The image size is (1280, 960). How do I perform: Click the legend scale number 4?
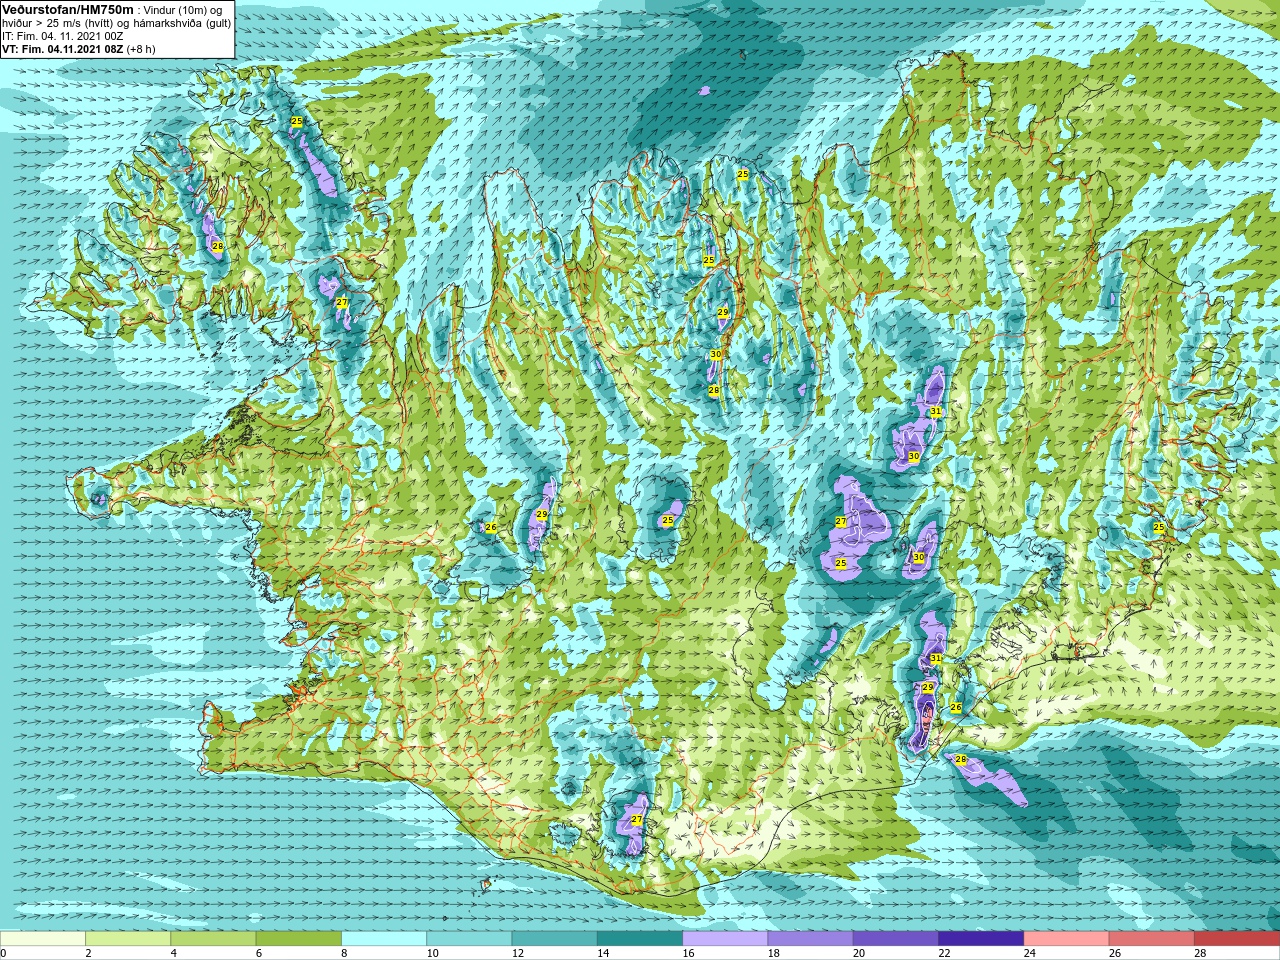pos(174,953)
